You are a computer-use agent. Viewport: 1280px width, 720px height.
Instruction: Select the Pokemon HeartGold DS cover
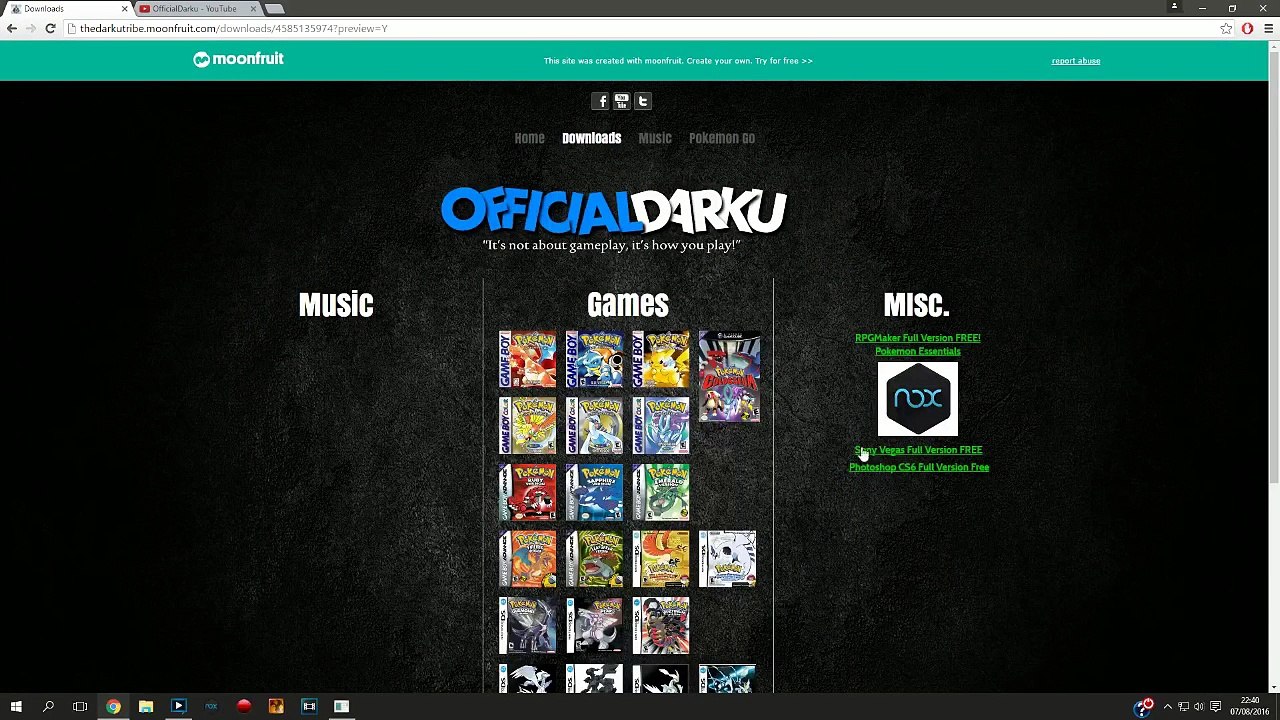point(661,559)
